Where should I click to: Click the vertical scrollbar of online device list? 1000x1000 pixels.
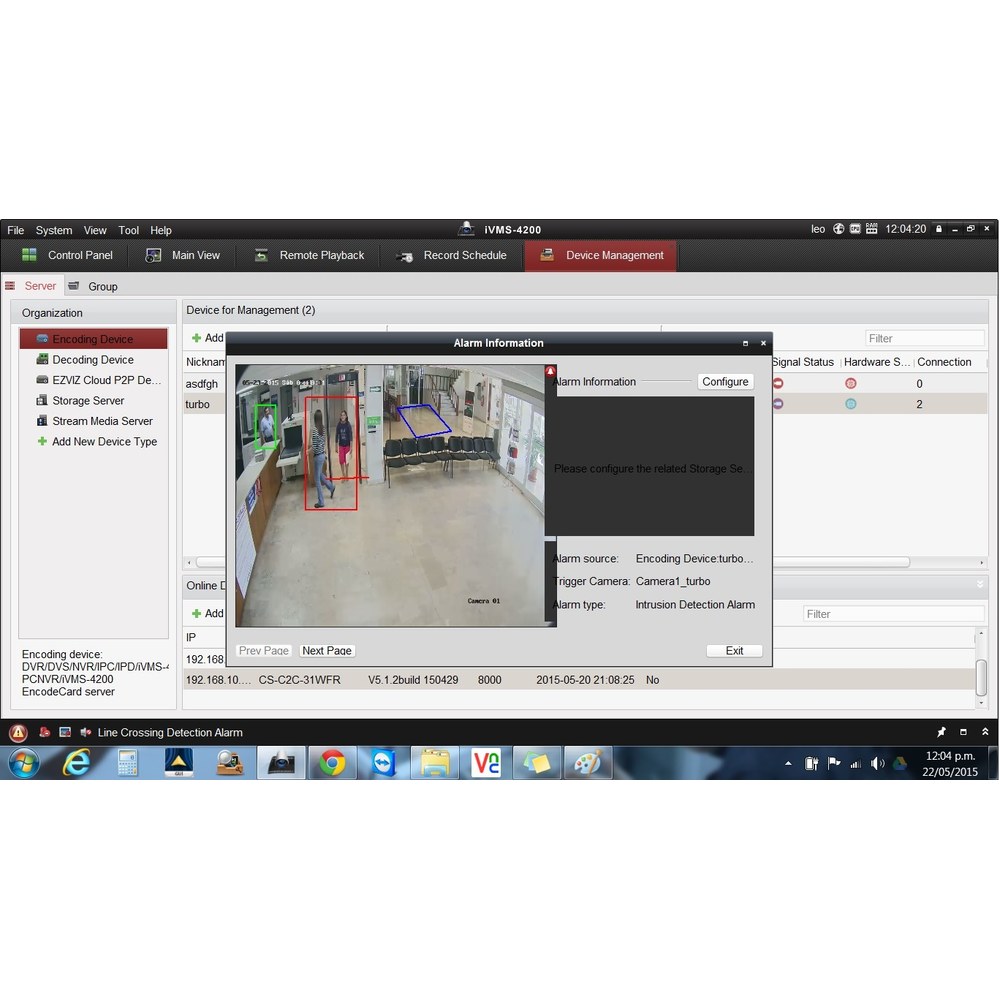982,677
